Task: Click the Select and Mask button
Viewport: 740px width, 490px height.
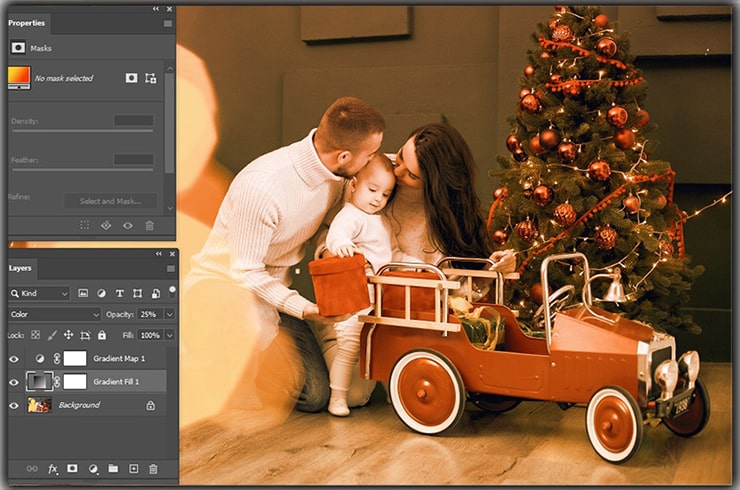Action: coord(110,201)
